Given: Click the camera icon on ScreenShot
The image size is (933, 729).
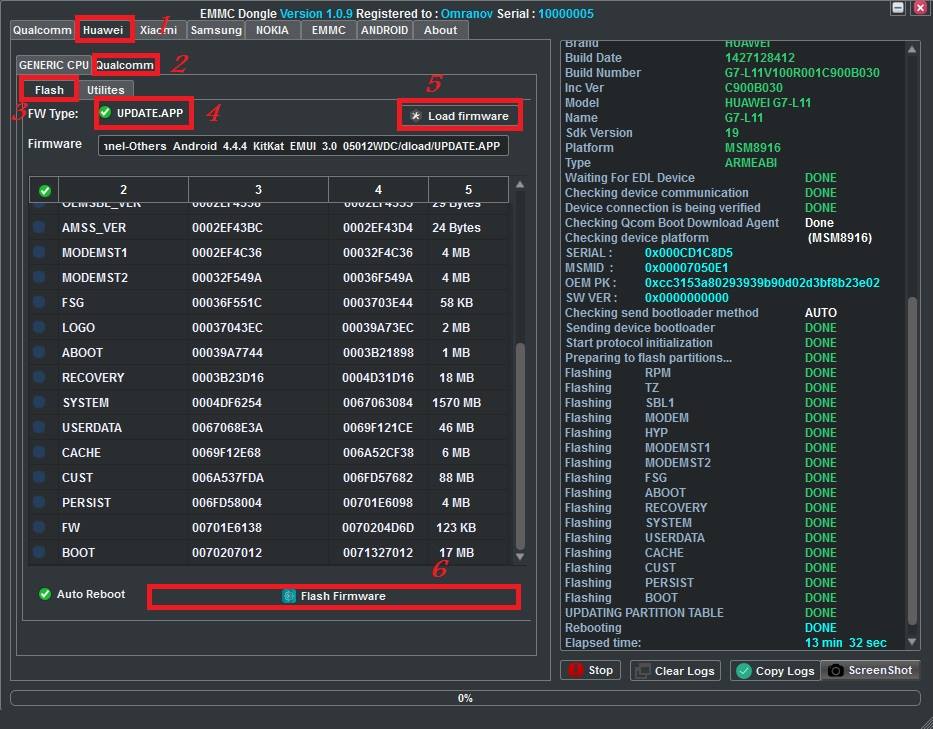Looking at the screenshot, I should 835,671.
